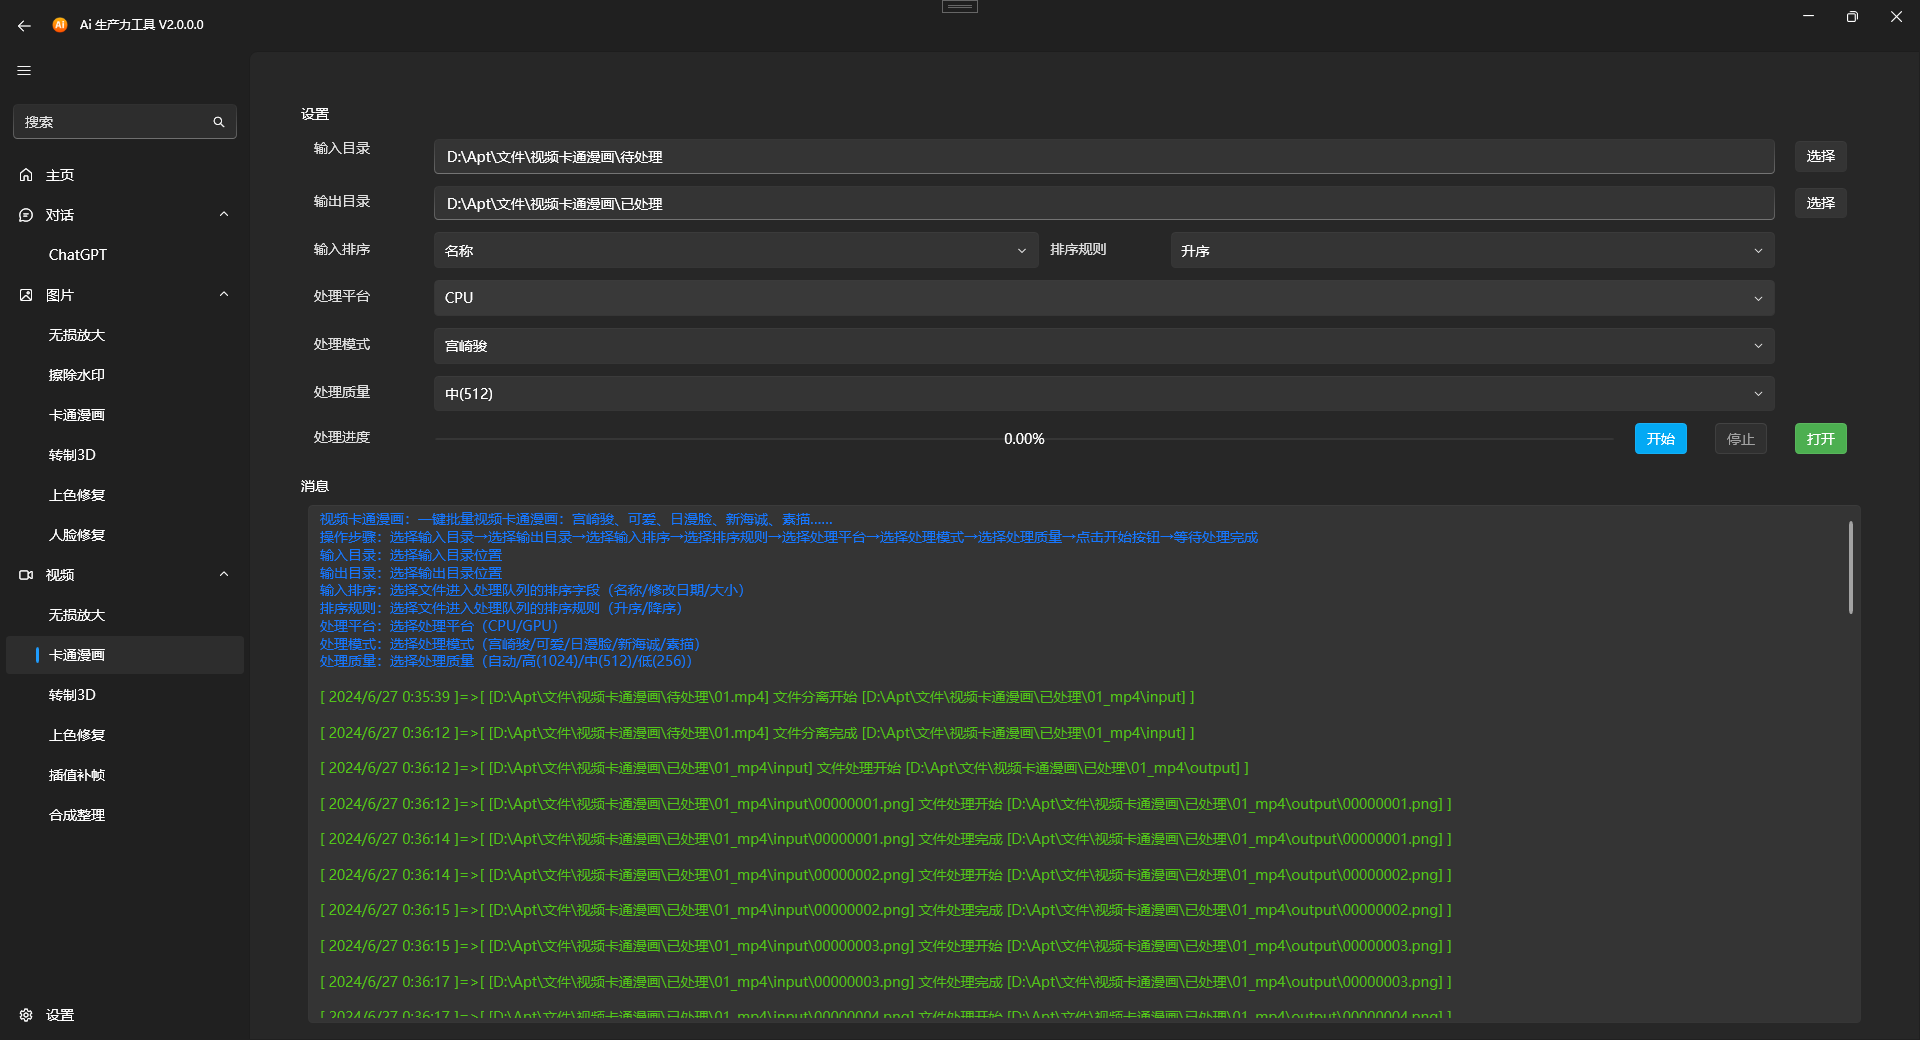Select 插值补帧 in the sidebar
Screen dimensions: 1920x1040
125,775
